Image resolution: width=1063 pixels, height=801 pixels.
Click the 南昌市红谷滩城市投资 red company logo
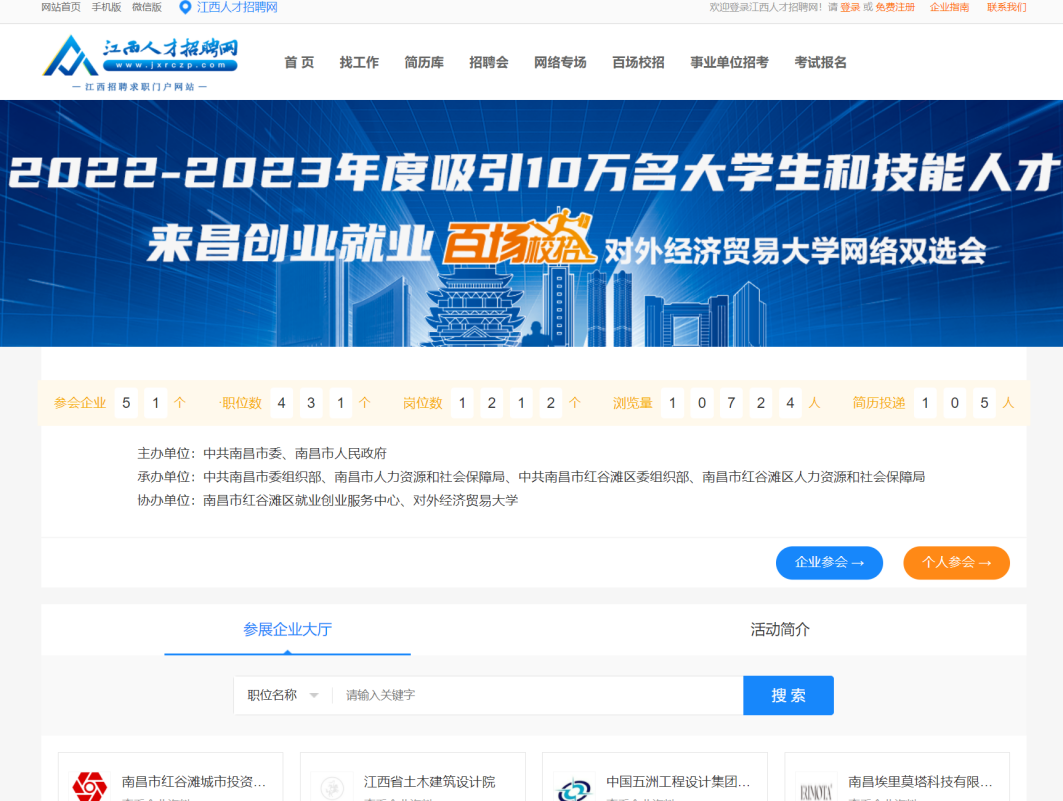(89, 786)
